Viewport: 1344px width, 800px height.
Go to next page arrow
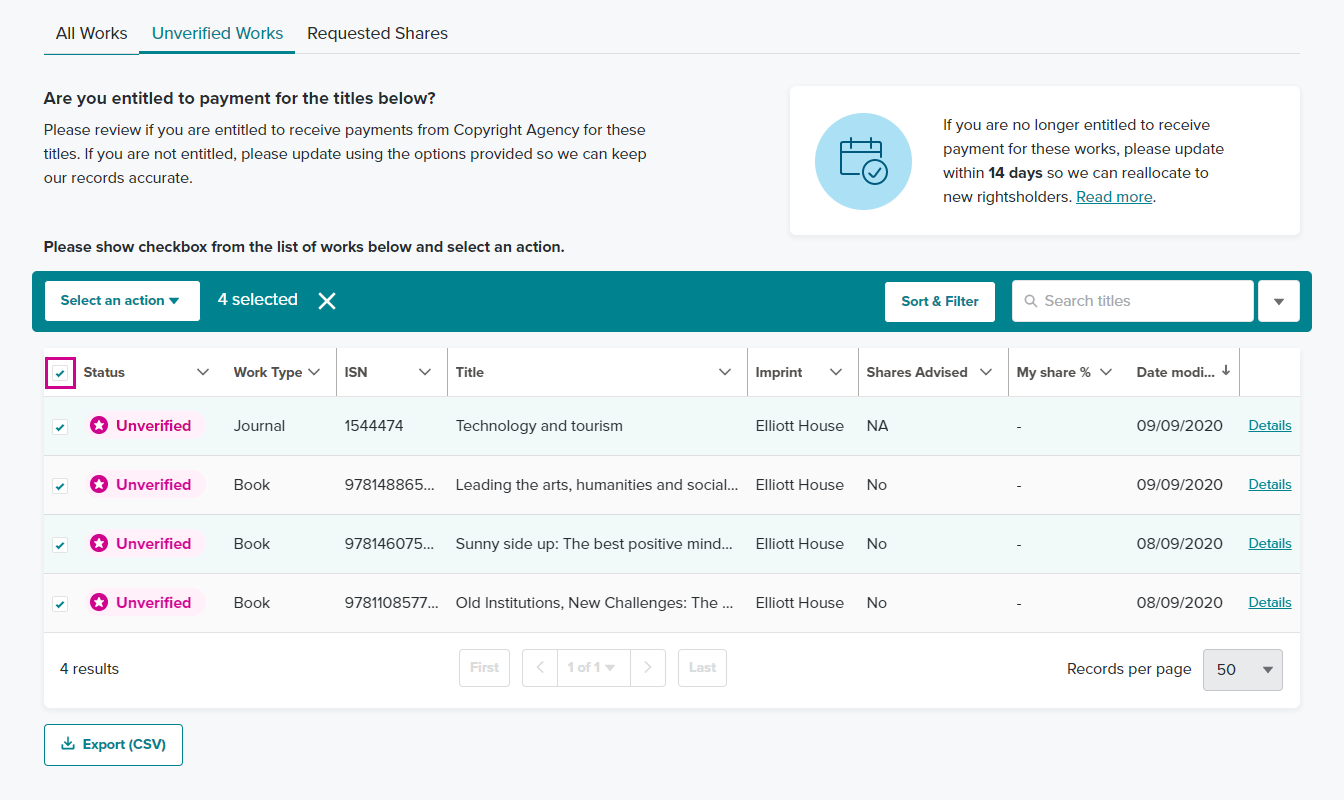point(648,668)
